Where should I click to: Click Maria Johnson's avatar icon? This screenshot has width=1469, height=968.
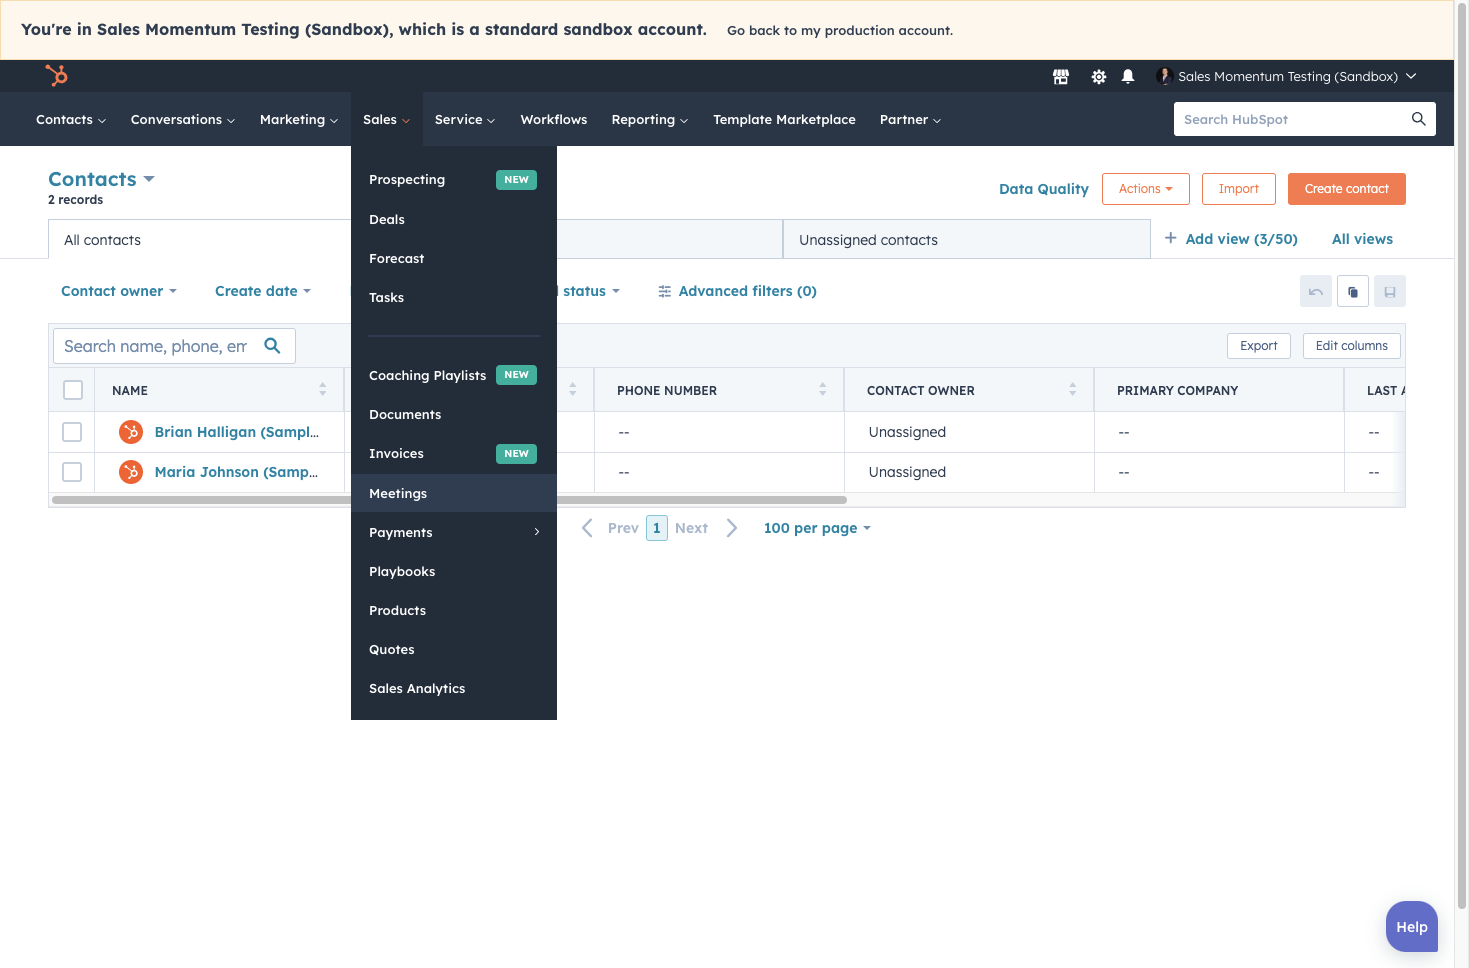[131, 472]
